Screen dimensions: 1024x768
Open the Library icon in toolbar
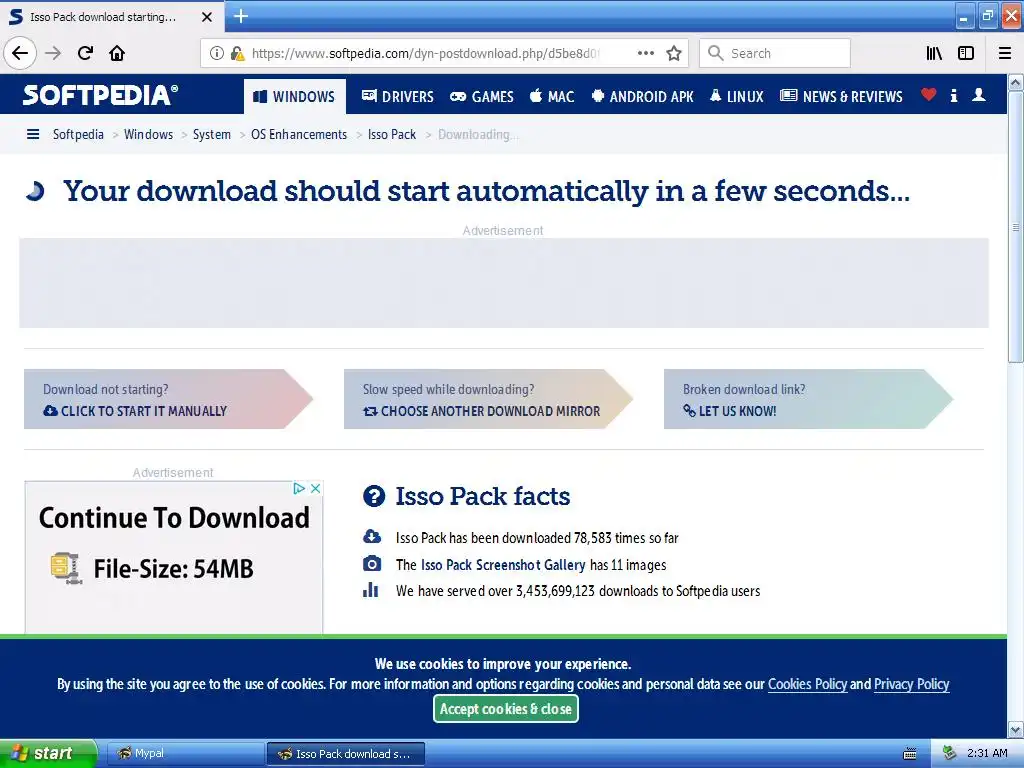tap(934, 53)
